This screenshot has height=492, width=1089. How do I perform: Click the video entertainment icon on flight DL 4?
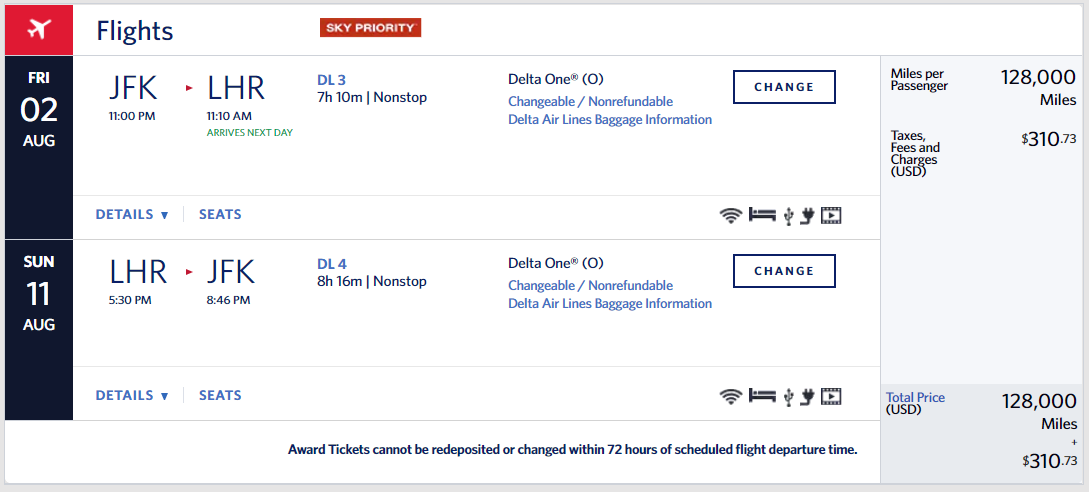pos(831,396)
